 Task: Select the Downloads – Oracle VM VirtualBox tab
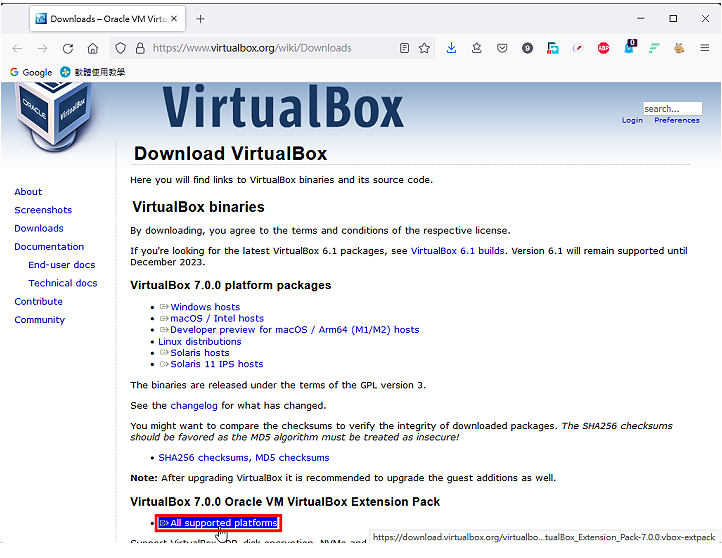click(108, 19)
